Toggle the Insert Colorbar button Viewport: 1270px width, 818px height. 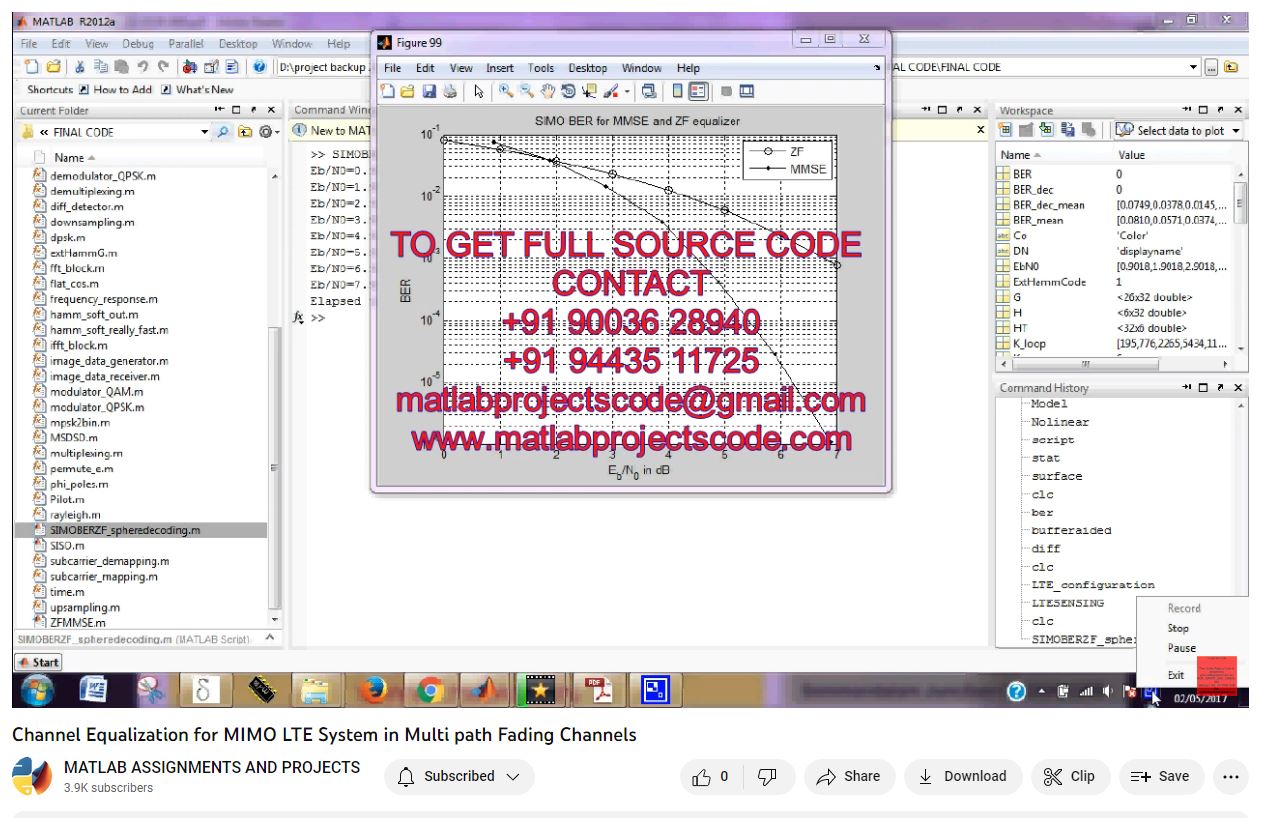tap(677, 91)
